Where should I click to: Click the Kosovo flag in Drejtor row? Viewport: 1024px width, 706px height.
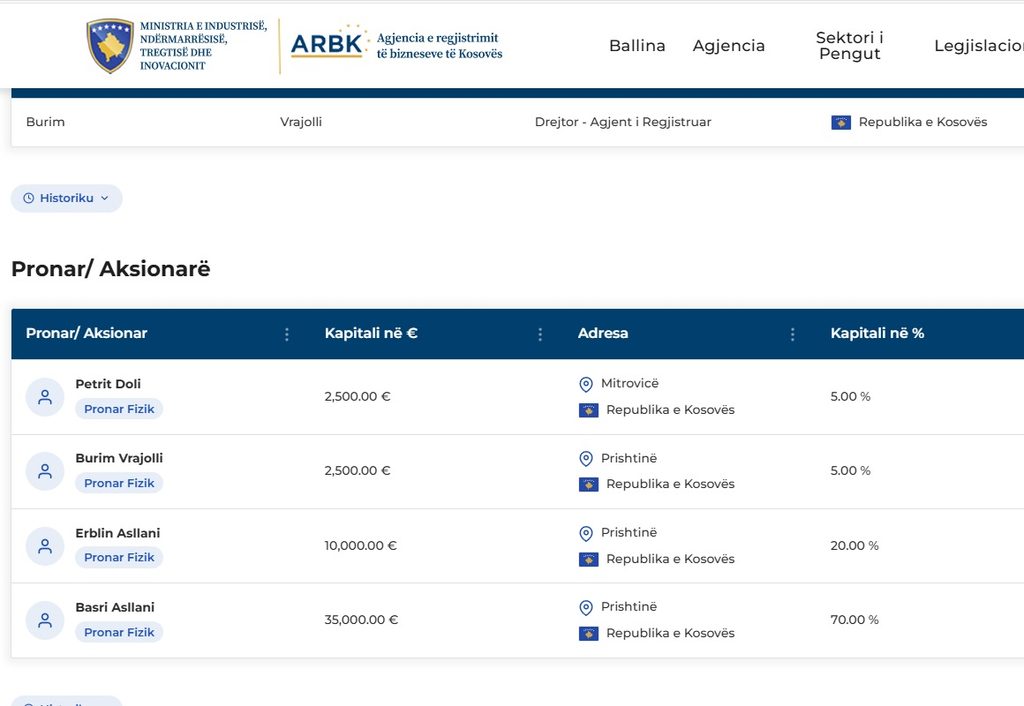pyautogui.click(x=841, y=122)
